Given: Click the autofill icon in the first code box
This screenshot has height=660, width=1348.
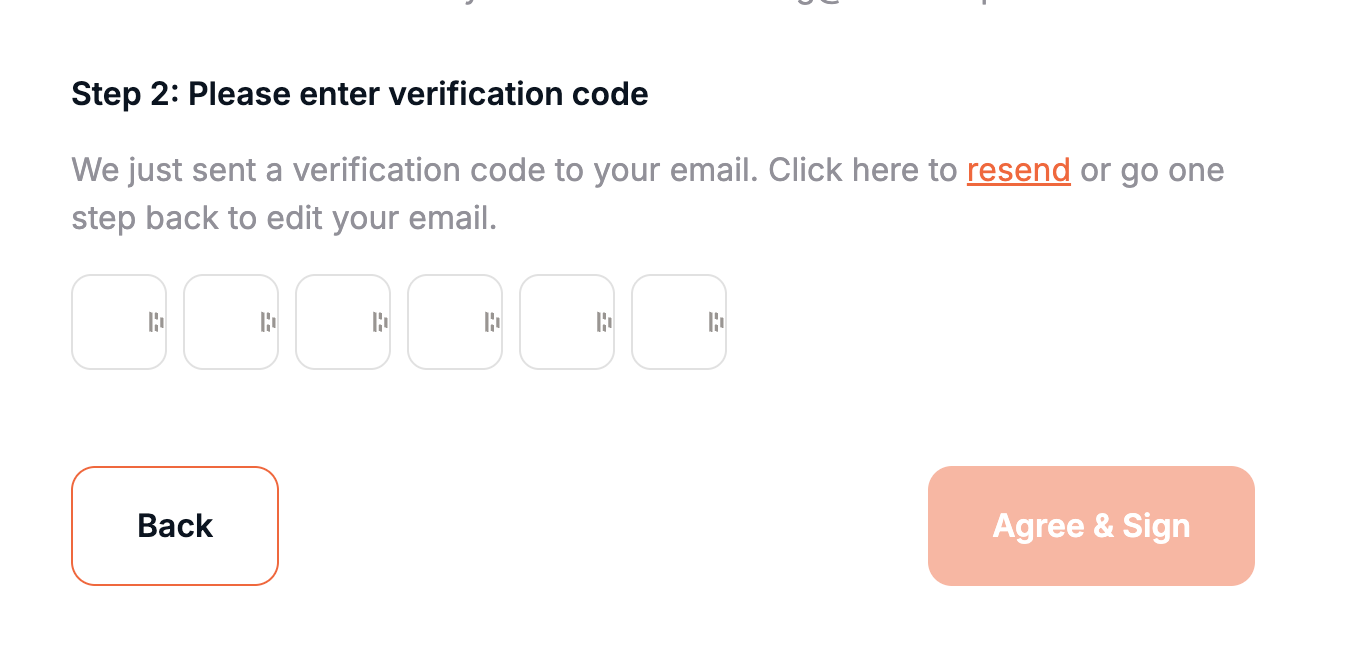Looking at the screenshot, I should tap(156, 322).
